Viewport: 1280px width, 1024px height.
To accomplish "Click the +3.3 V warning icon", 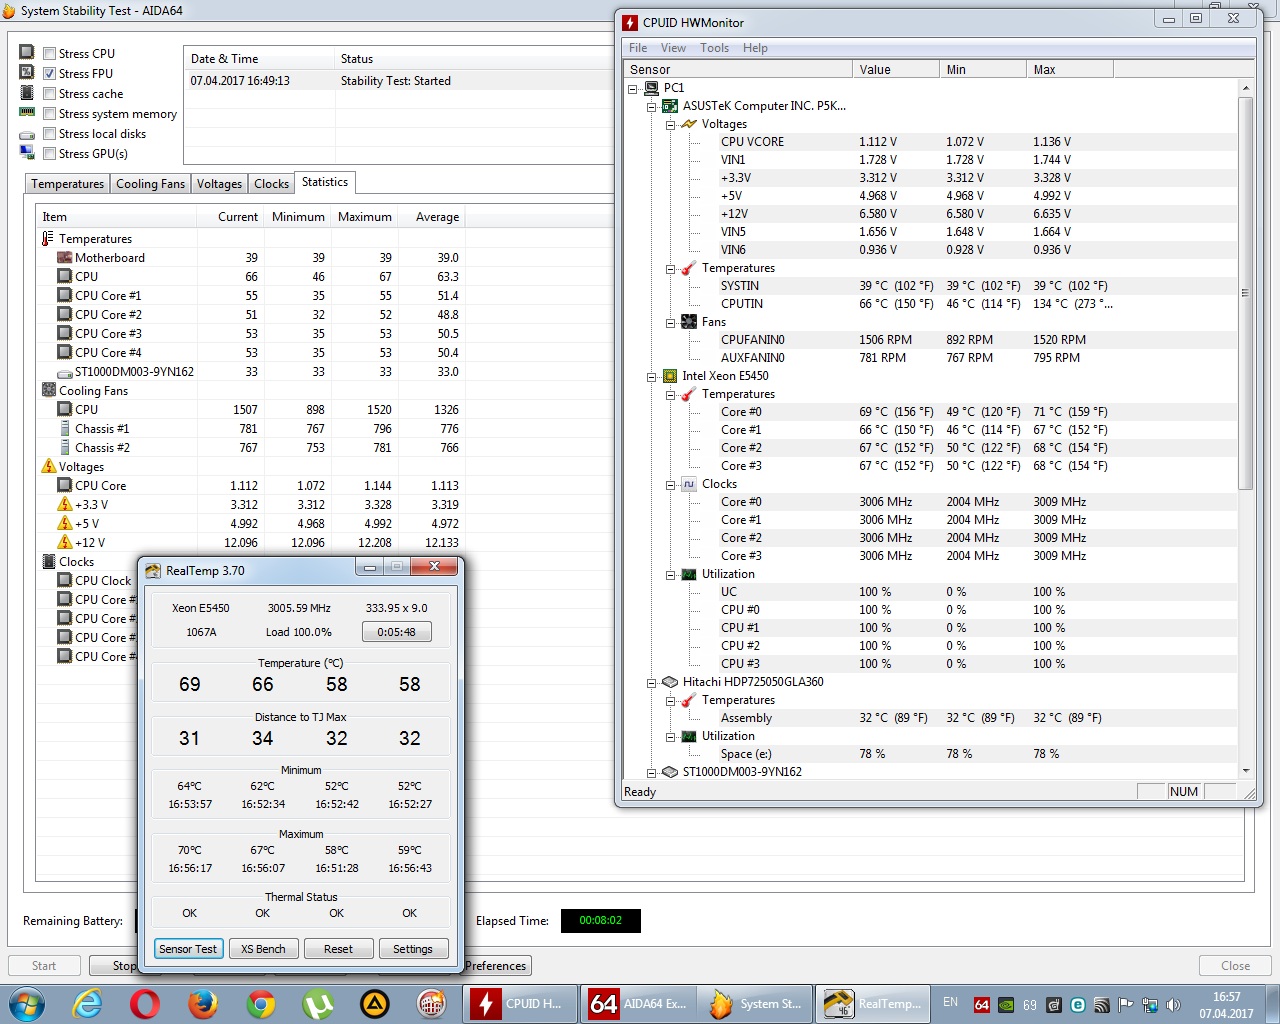I will point(65,505).
